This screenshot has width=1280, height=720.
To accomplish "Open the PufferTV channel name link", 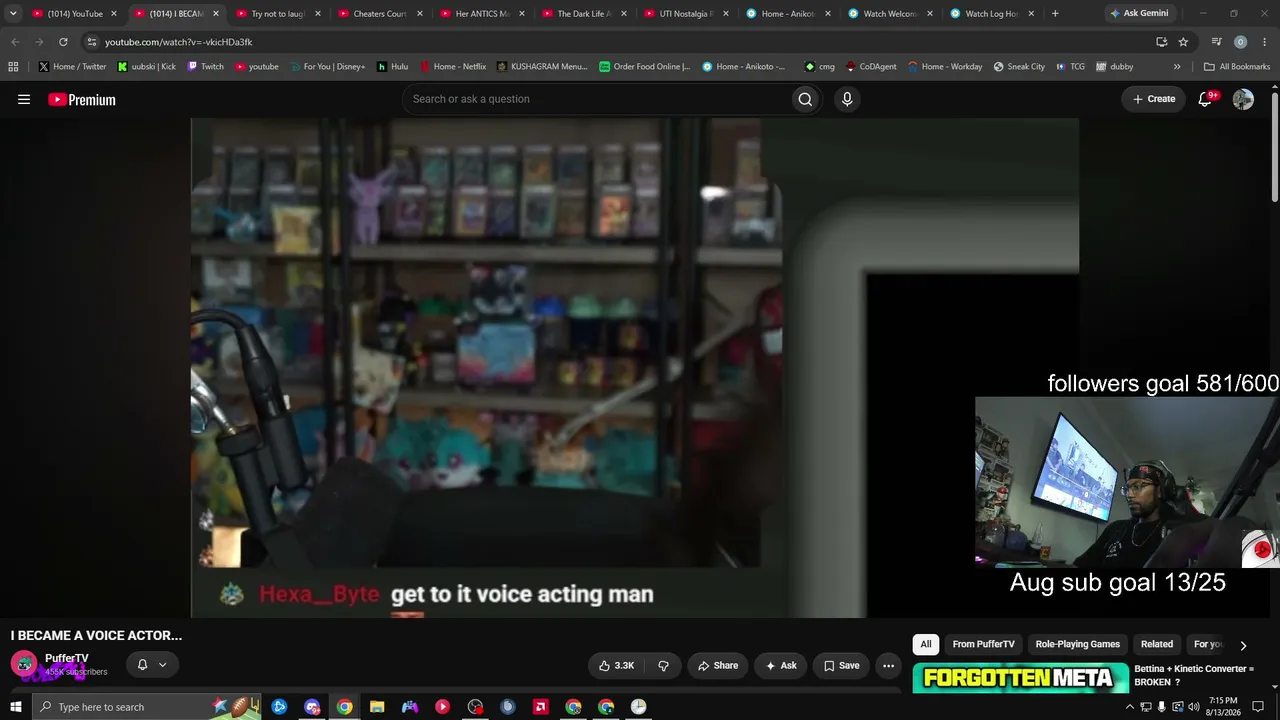I will tap(67, 658).
